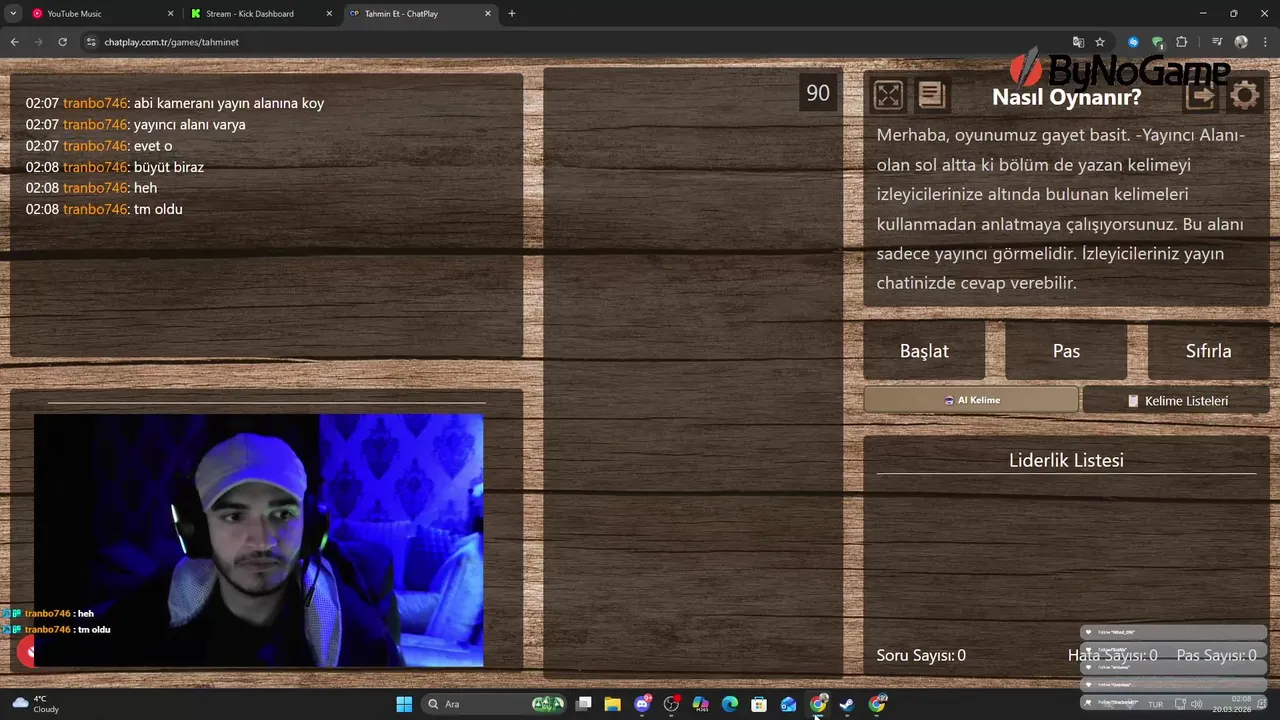The height and width of the screenshot is (720, 1280).
Task: Open Steam from the taskbar
Action: (x=847, y=704)
